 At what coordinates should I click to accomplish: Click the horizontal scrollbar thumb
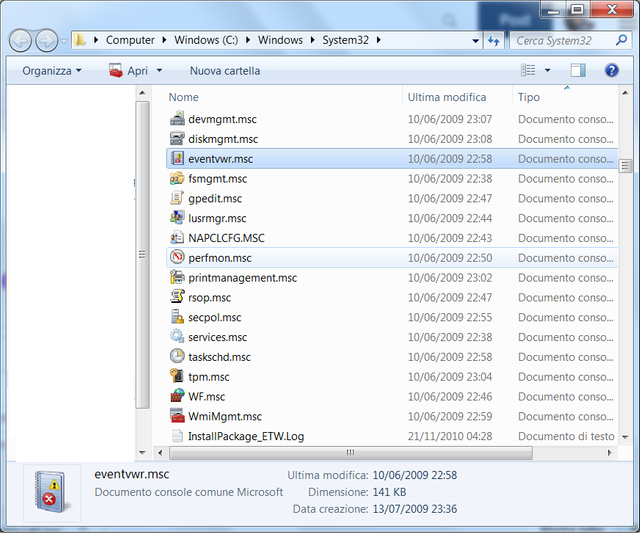pos(351,453)
